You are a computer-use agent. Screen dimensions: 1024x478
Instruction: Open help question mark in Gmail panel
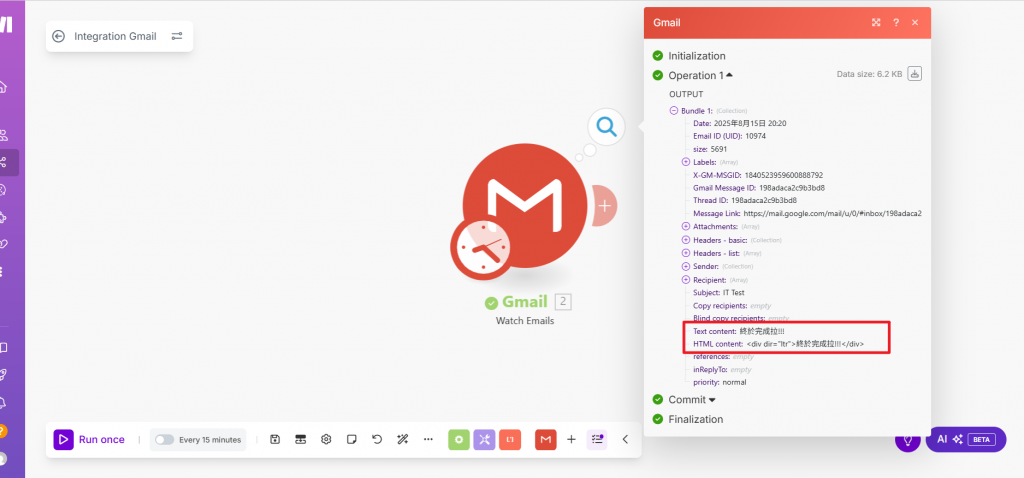click(x=896, y=22)
